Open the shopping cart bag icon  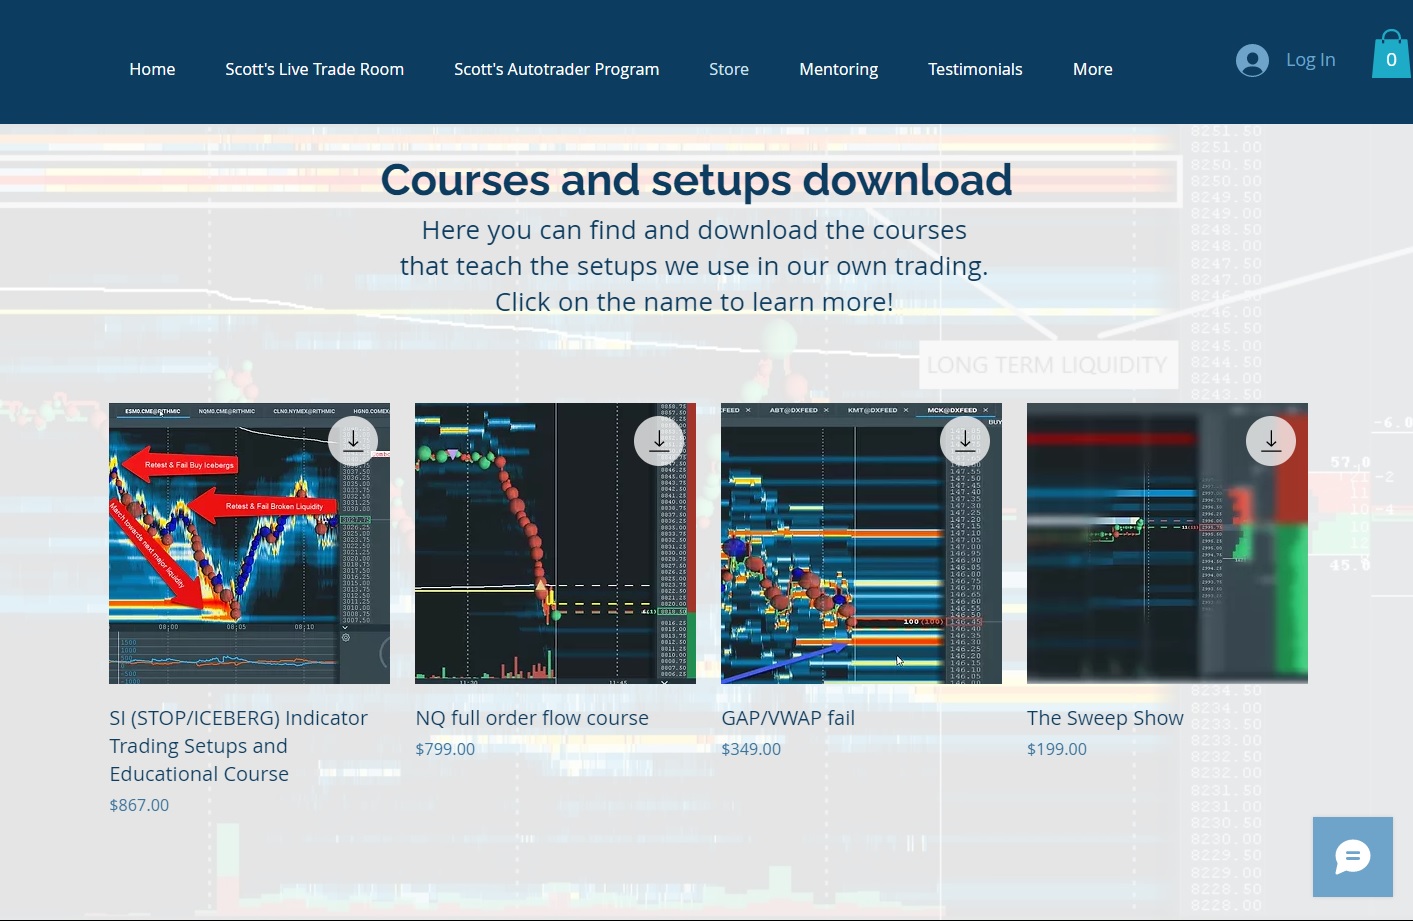pyautogui.click(x=1391, y=54)
